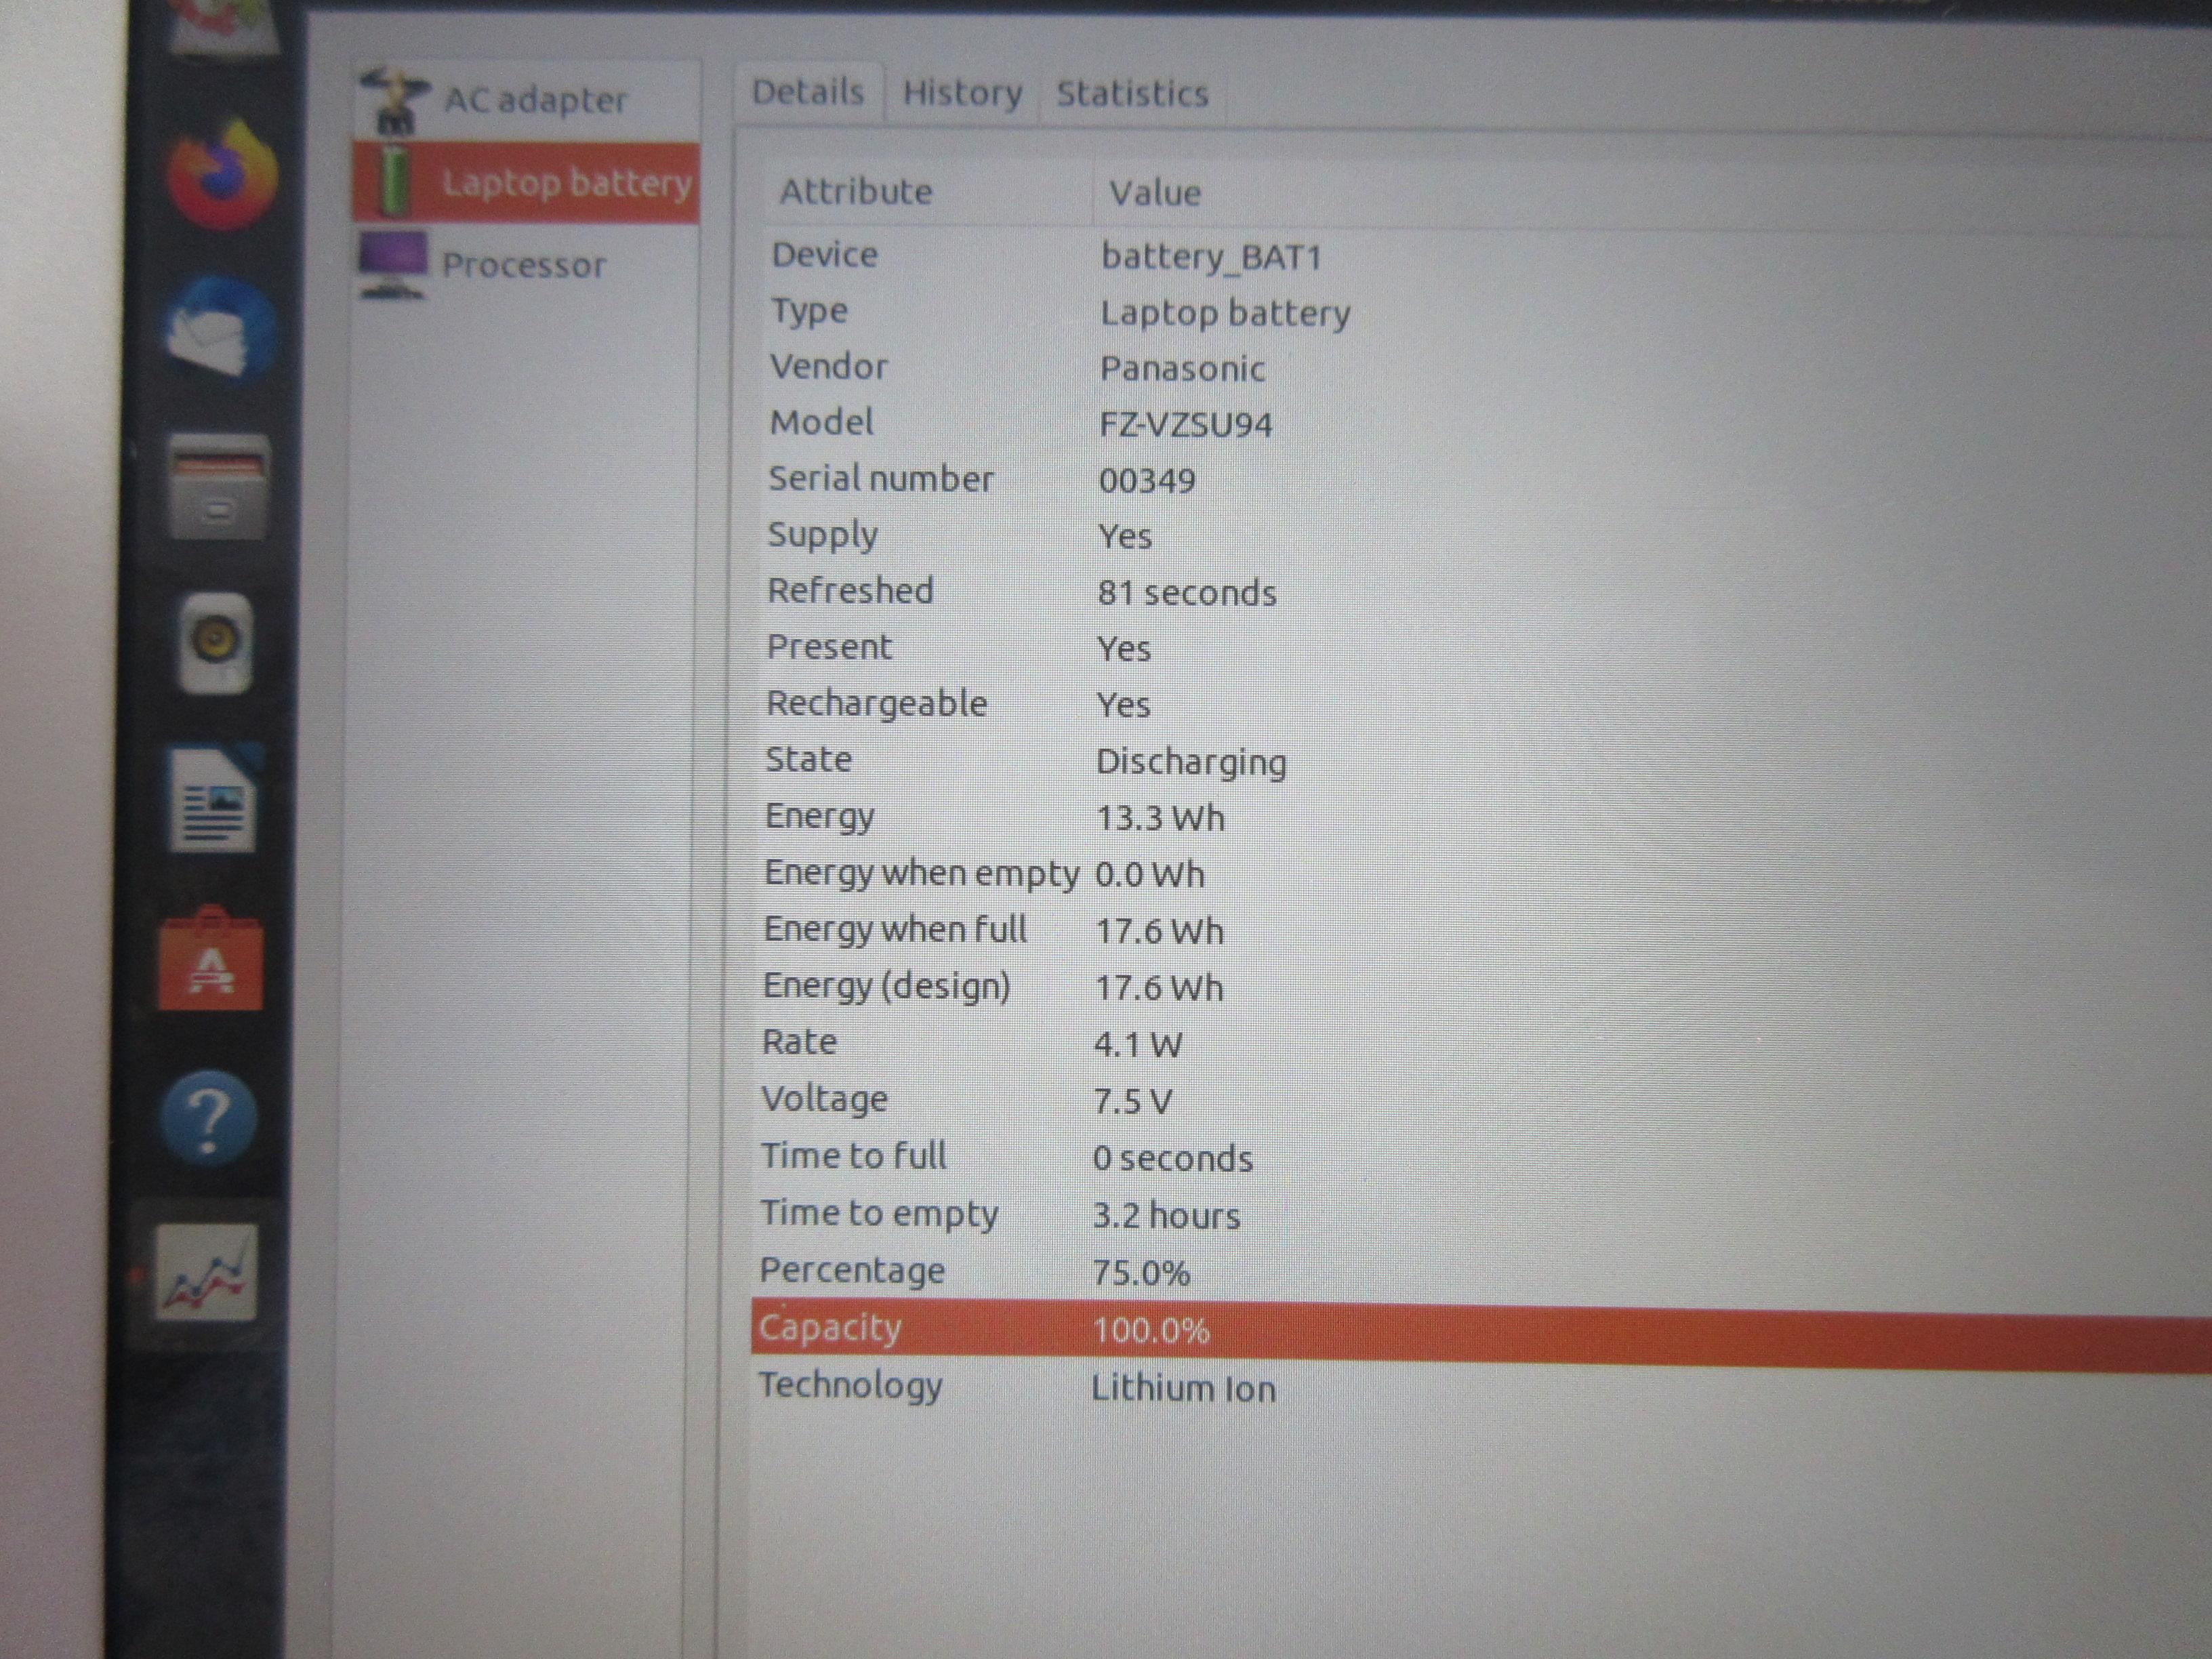Click the serial value 00349
Viewport: 2212px width, 1659px height.
tap(1147, 481)
